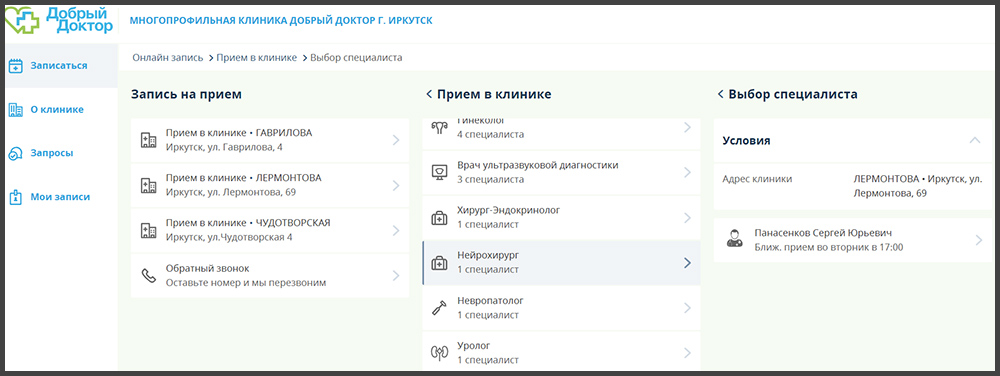Screen dimensions: 1000x376
Task: Click the reflex hammer icon next to Невропатолог
Action: tap(439, 308)
